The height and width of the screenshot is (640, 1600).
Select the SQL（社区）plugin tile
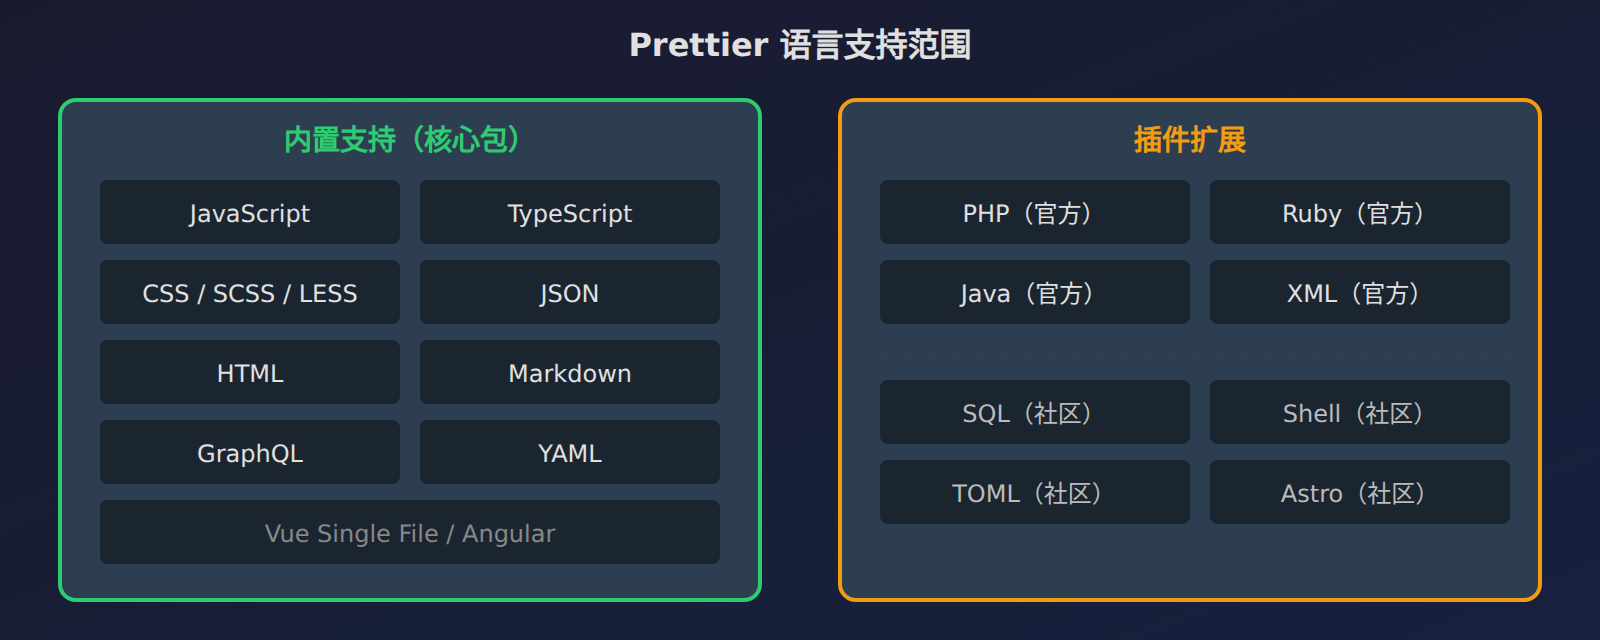1035,412
